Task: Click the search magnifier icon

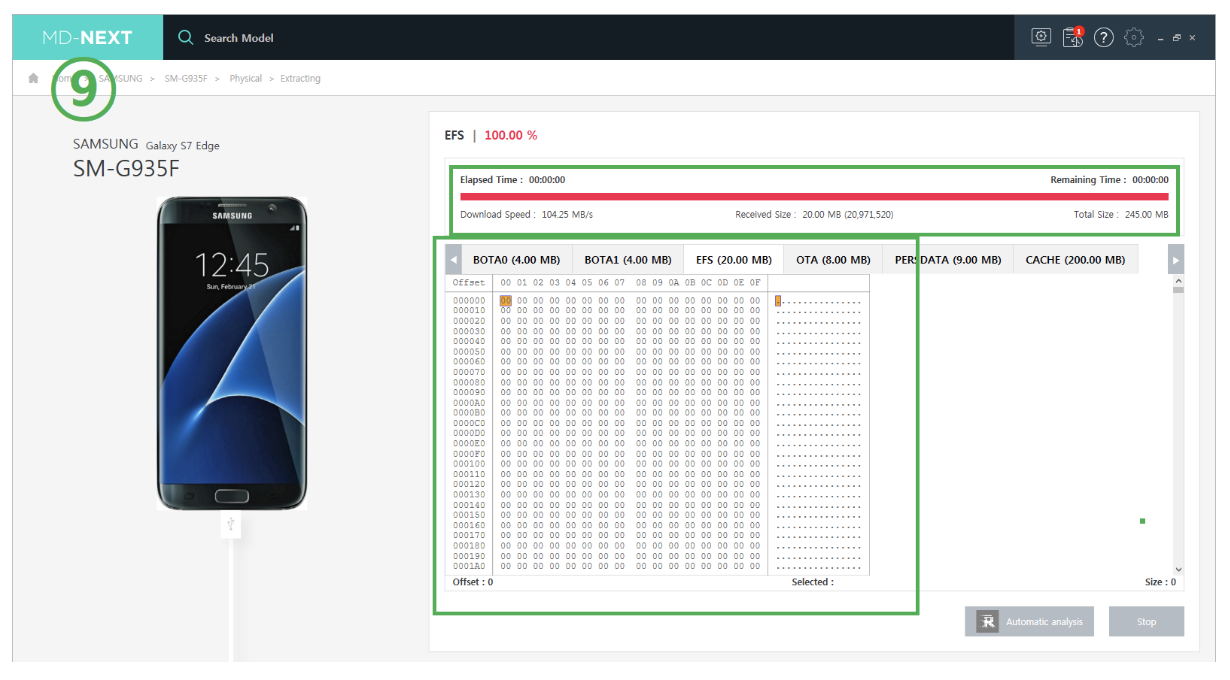Action: [x=185, y=37]
